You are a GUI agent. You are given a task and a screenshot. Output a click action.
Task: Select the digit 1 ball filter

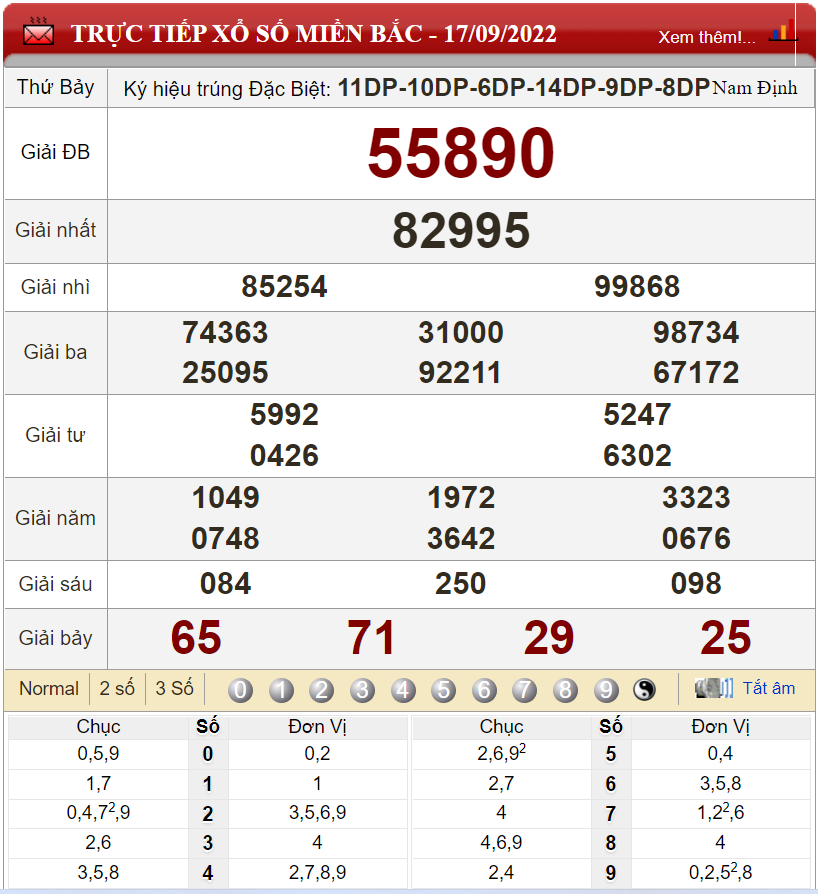[281, 690]
